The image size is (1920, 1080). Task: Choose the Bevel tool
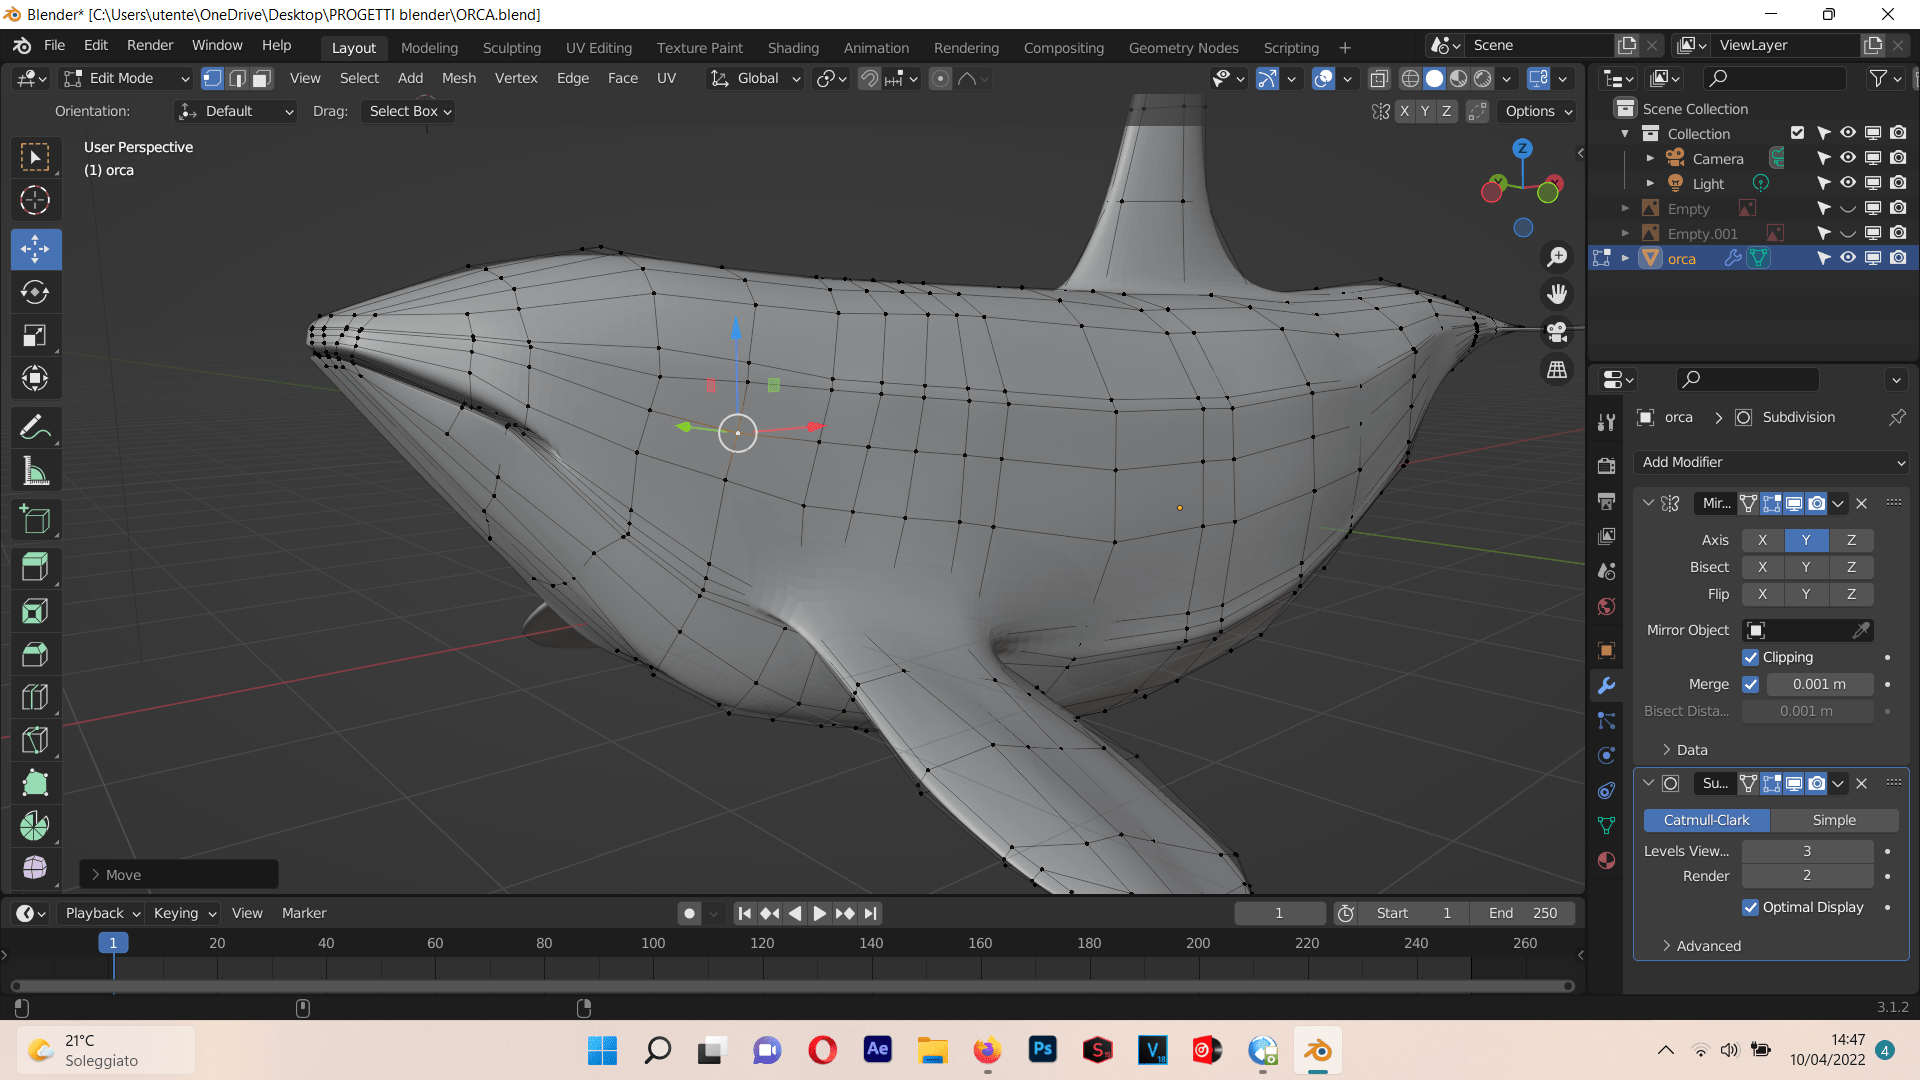35,654
